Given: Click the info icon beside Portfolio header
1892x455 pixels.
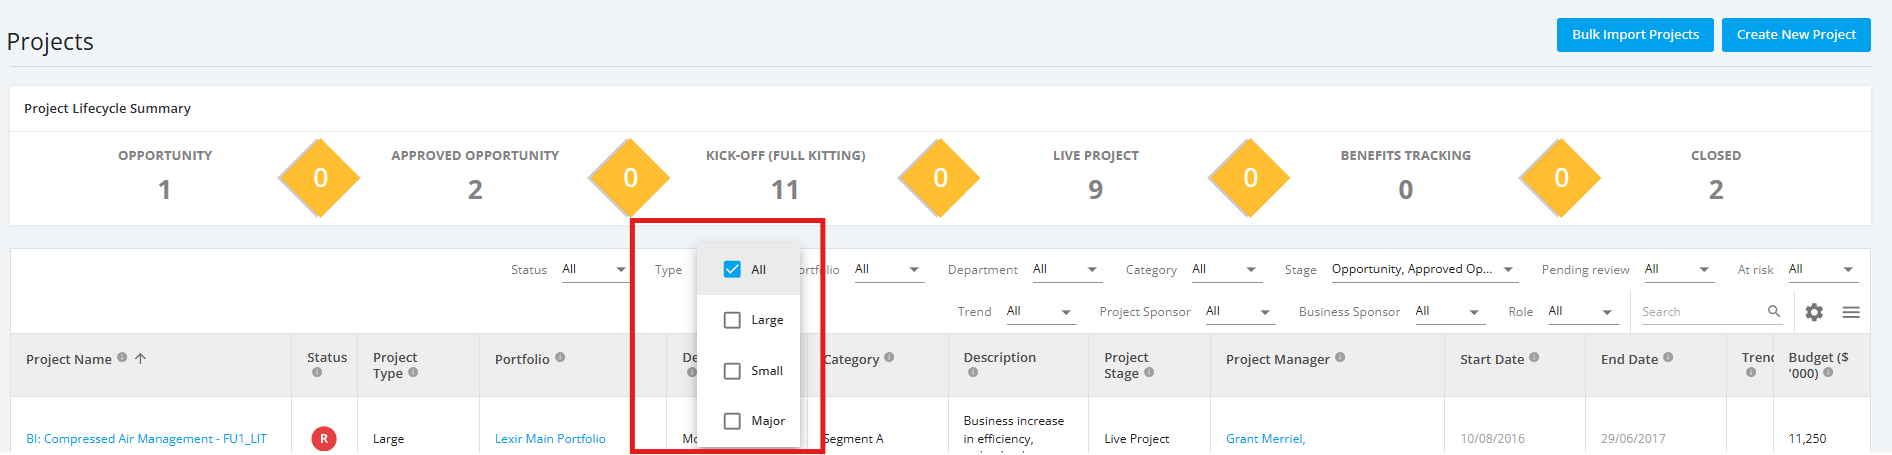Looking at the screenshot, I should click(x=560, y=357).
